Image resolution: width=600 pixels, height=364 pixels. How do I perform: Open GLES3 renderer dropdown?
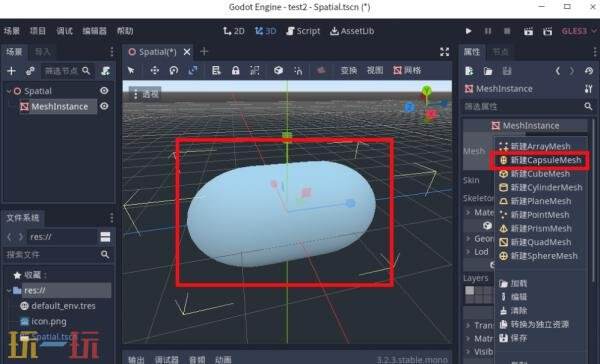coord(578,31)
